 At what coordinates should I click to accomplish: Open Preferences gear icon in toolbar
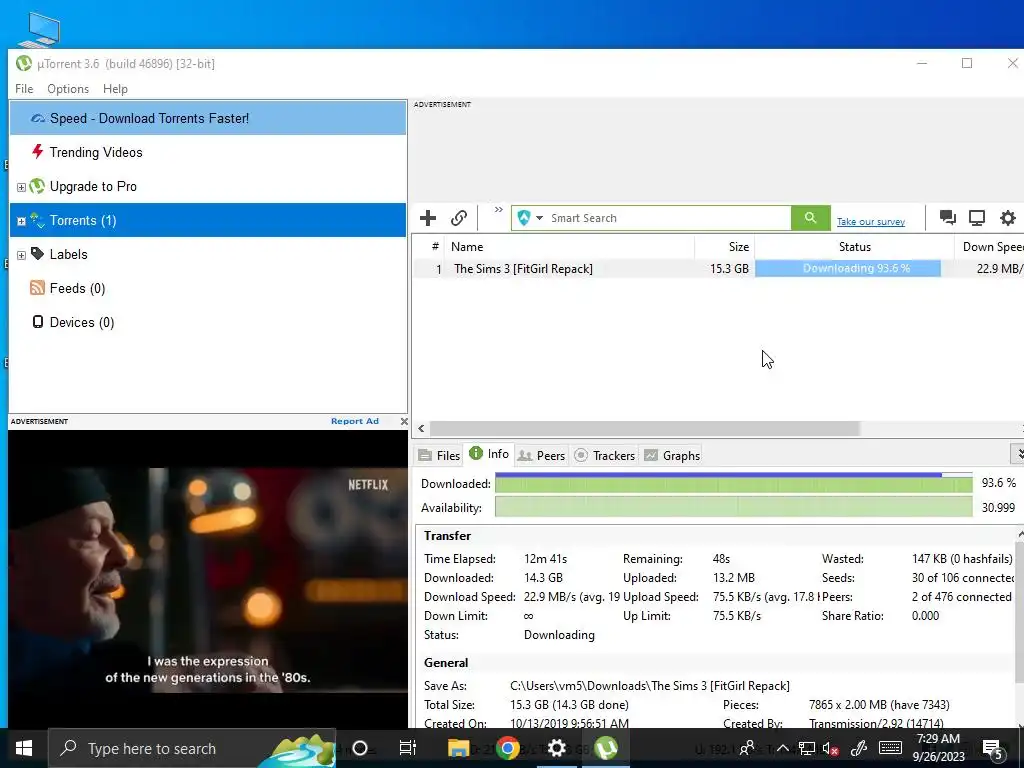point(1008,217)
